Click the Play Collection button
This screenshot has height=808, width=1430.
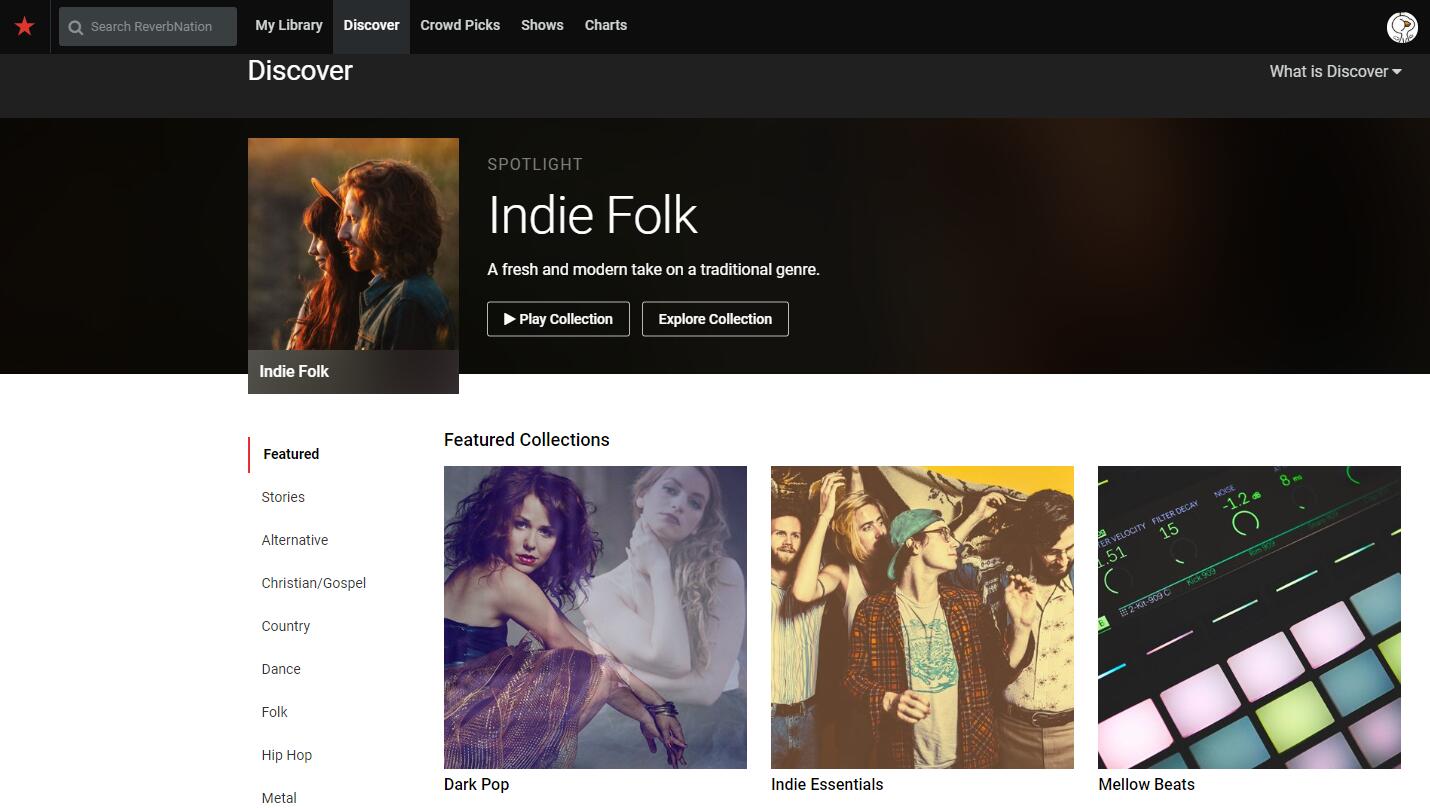point(558,318)
